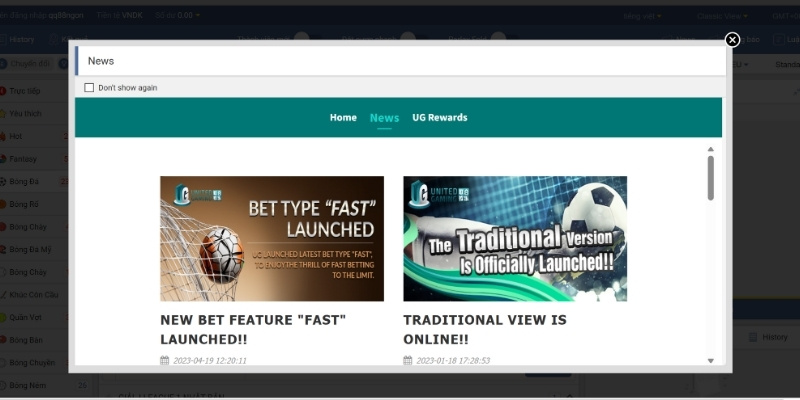Click Standard view option beside the EU dropdown
This screenshot has height=400, width=800.
(x=787, y=65)
